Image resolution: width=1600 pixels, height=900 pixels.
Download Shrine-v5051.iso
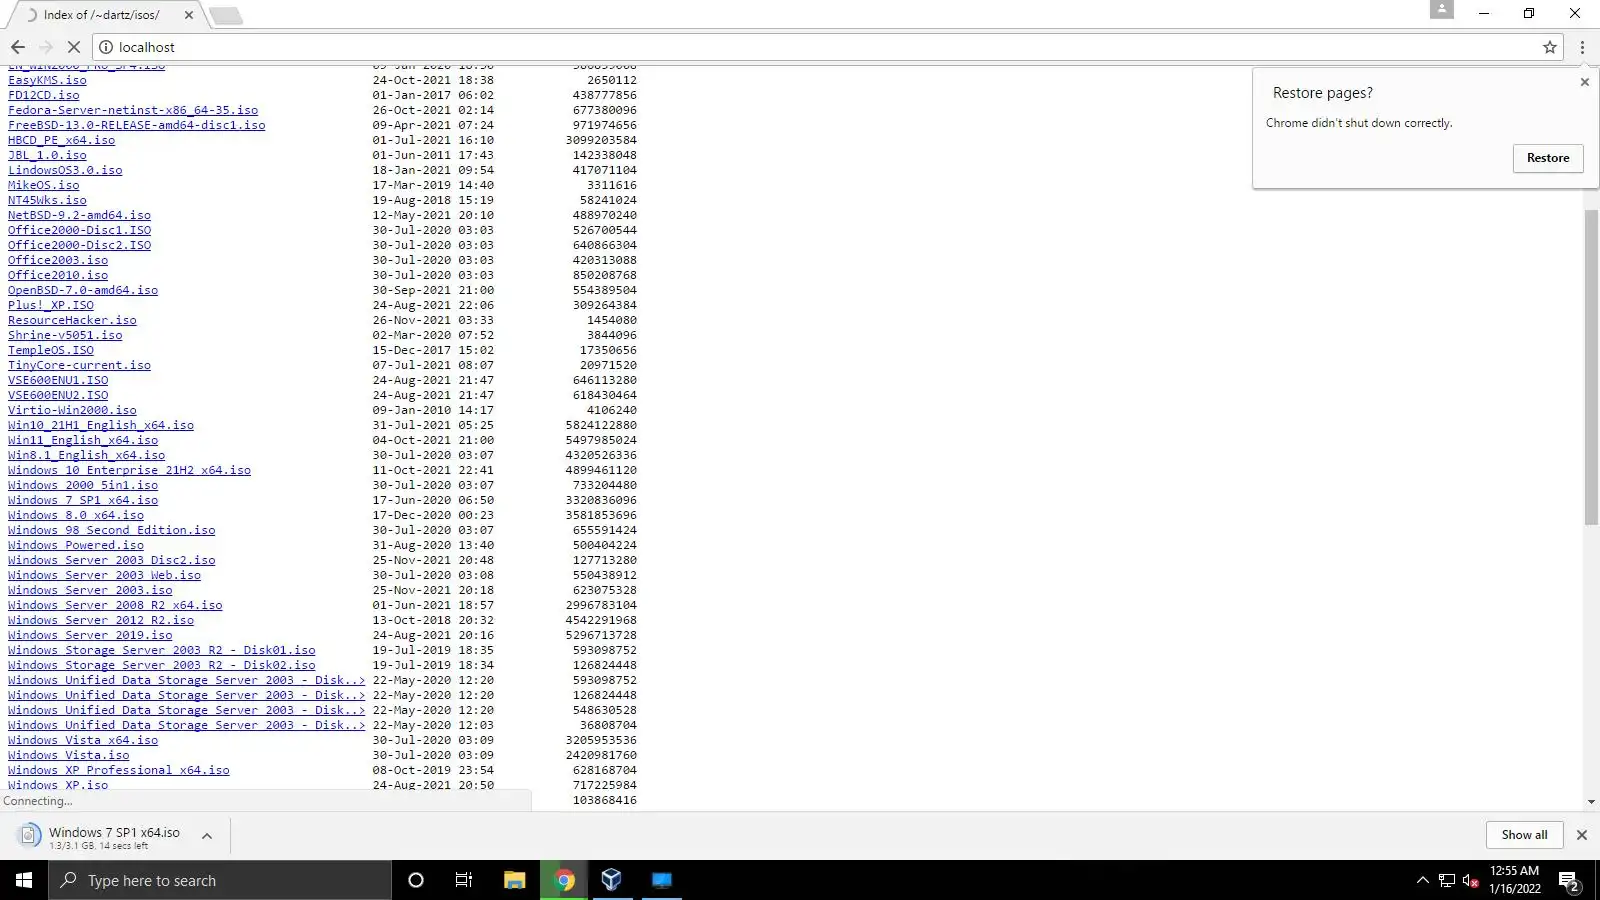pos(65,335)
